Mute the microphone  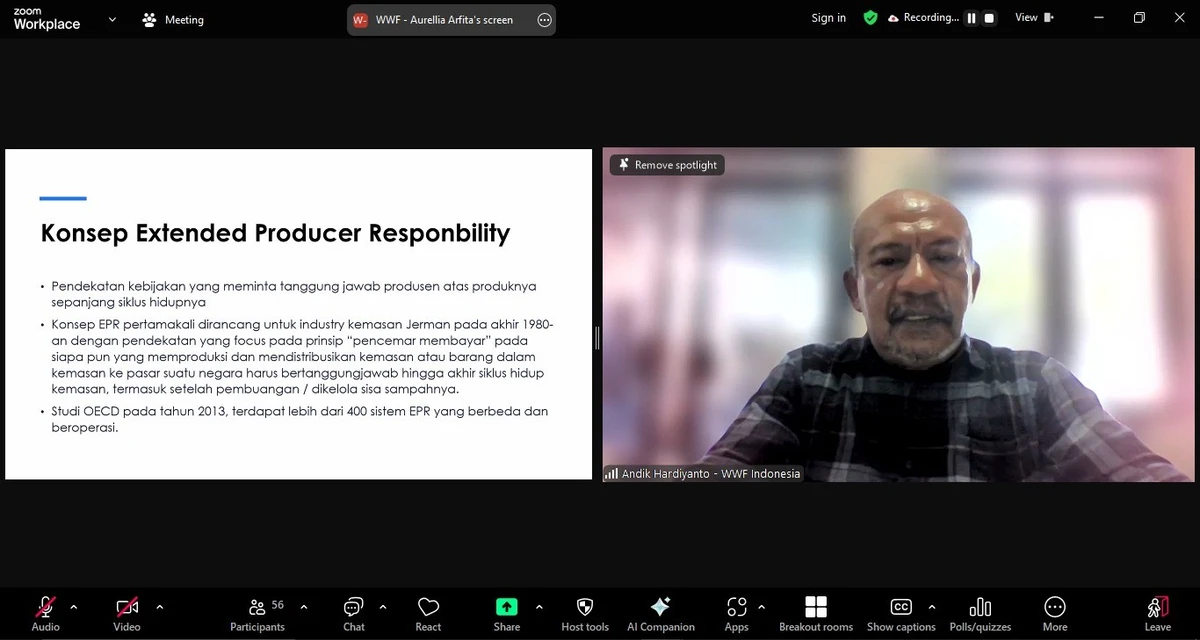pos(45,612)
